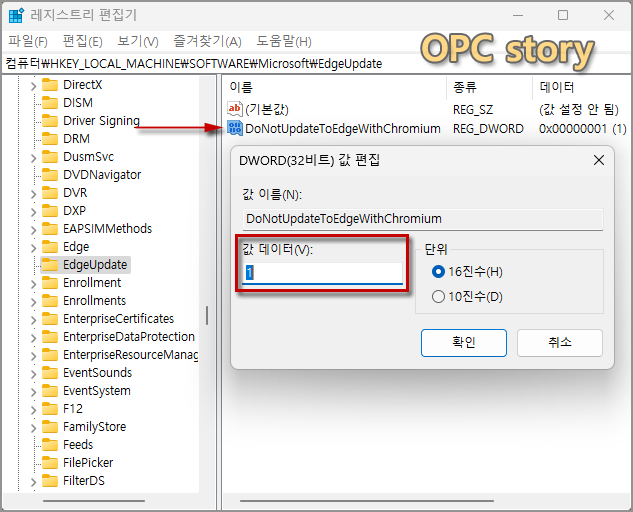Click the ab string icon of the (기본값) value
The width and height of the screenshot is (633, 512).
click(x=235, y=109)
